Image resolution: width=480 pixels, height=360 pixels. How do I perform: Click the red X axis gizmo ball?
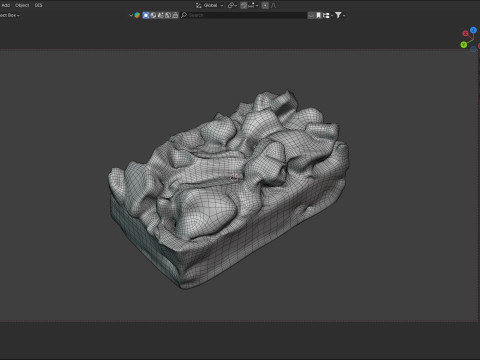click(x=465, y=33)
